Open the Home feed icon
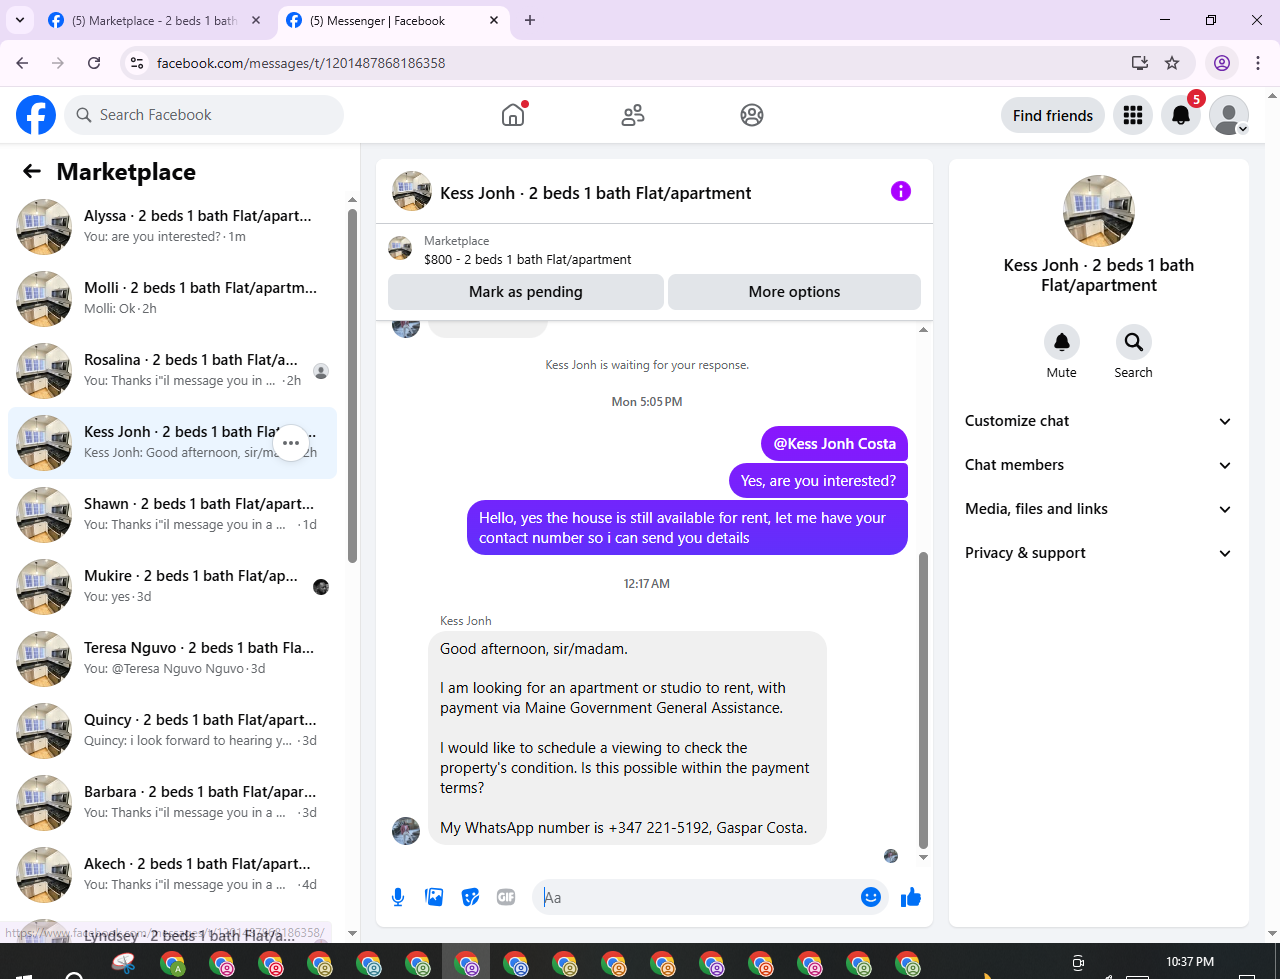This screenshot has height=979, width=1280. click(x=513, y=115)
